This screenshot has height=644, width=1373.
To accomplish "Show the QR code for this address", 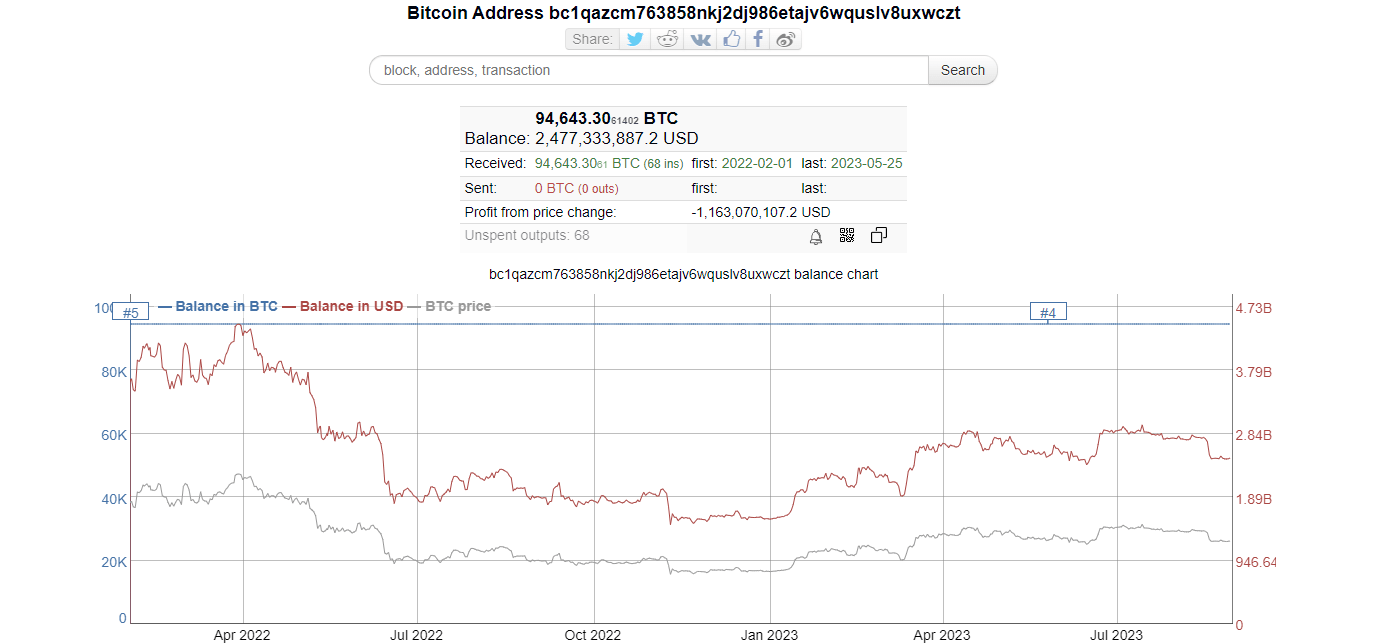I will (x=847, y=236).
